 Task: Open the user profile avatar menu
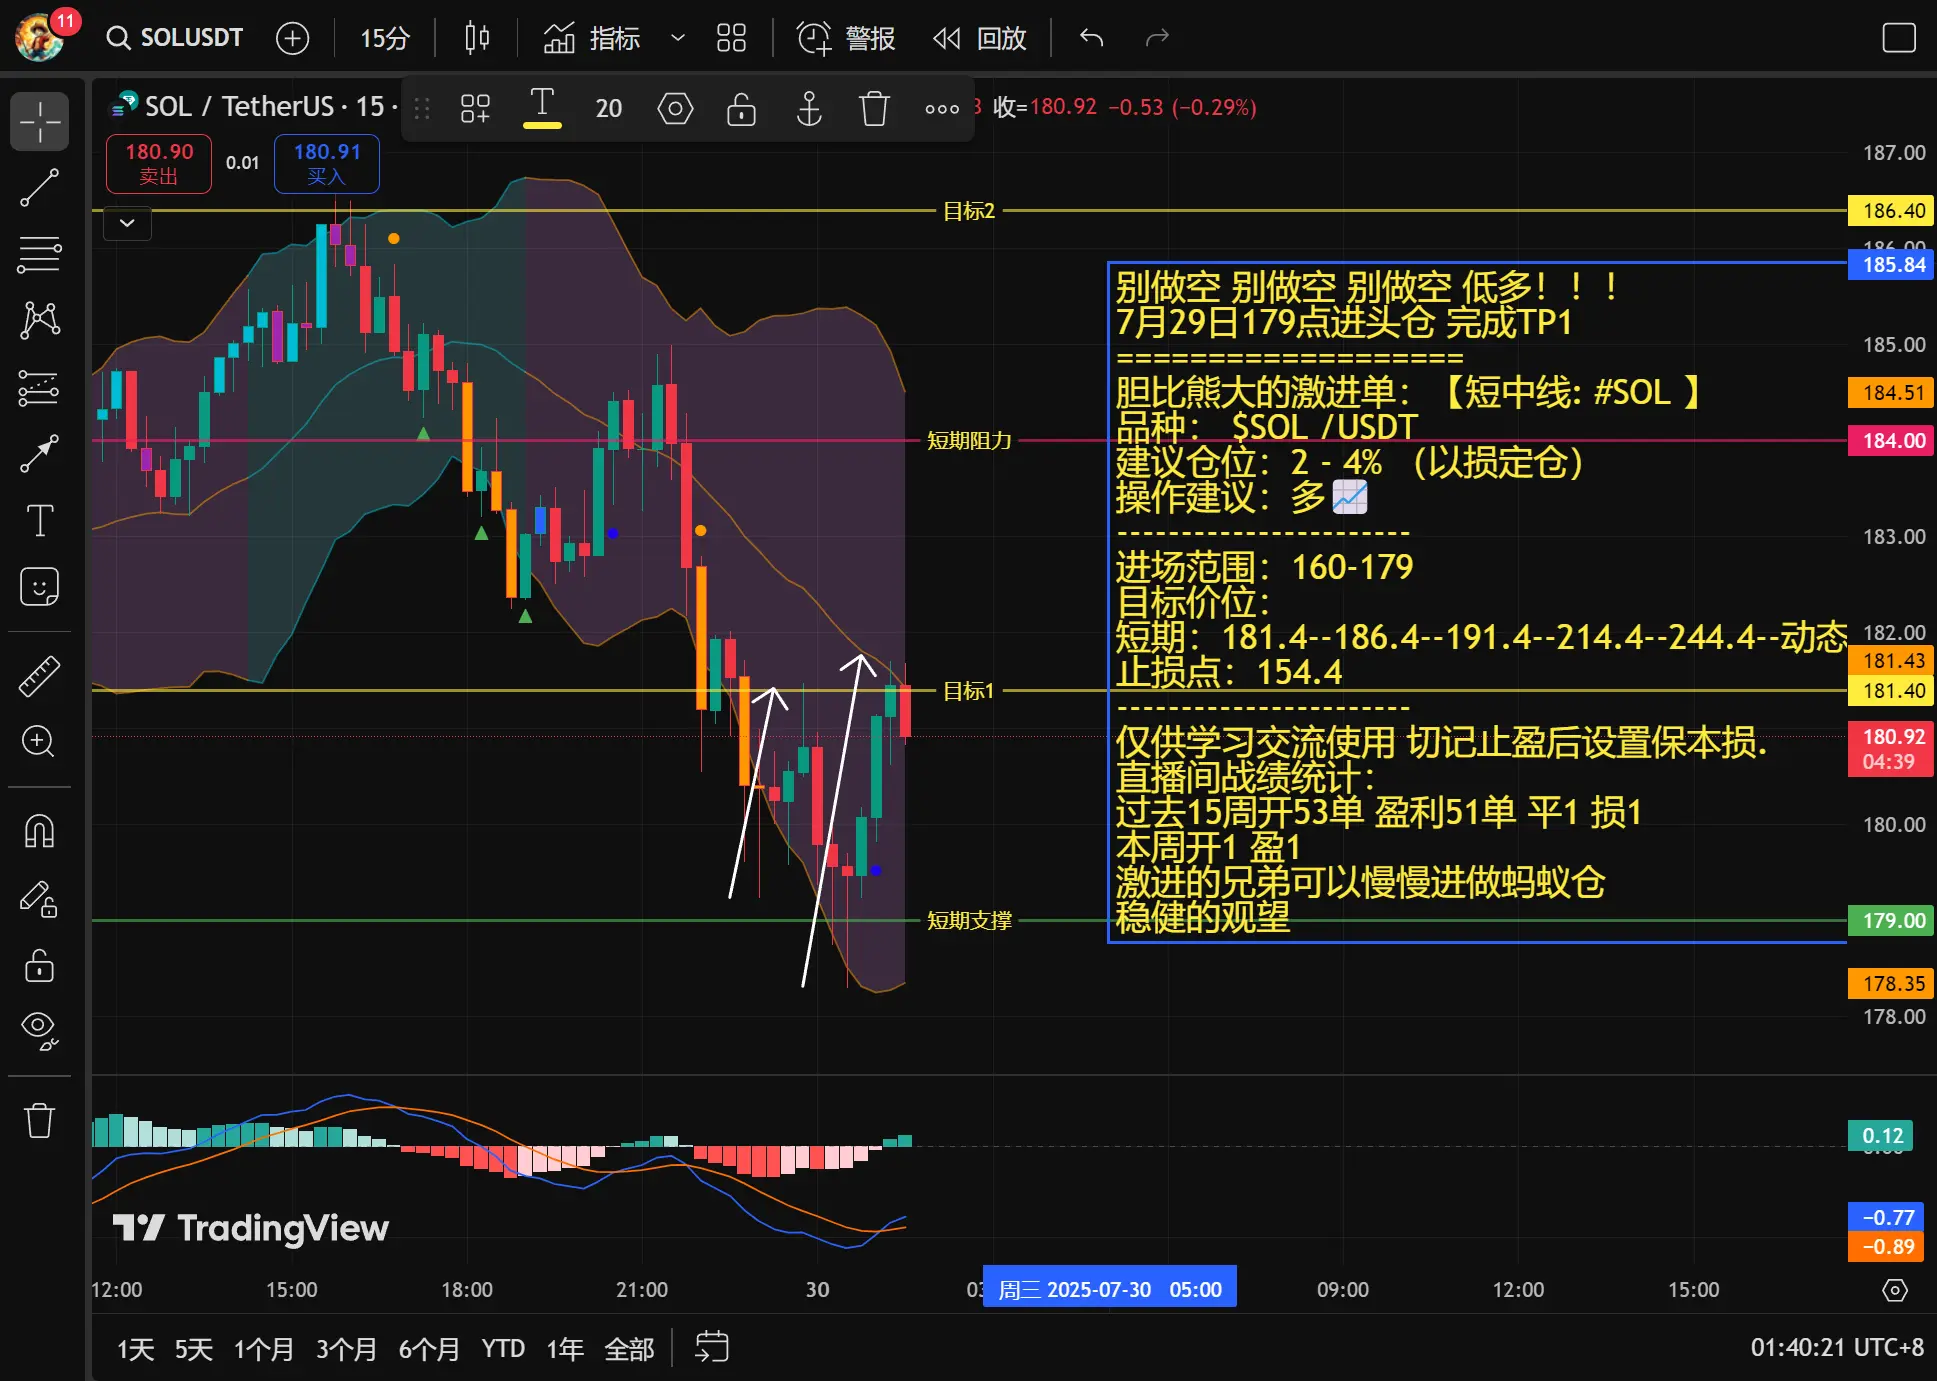coord(40,38)
